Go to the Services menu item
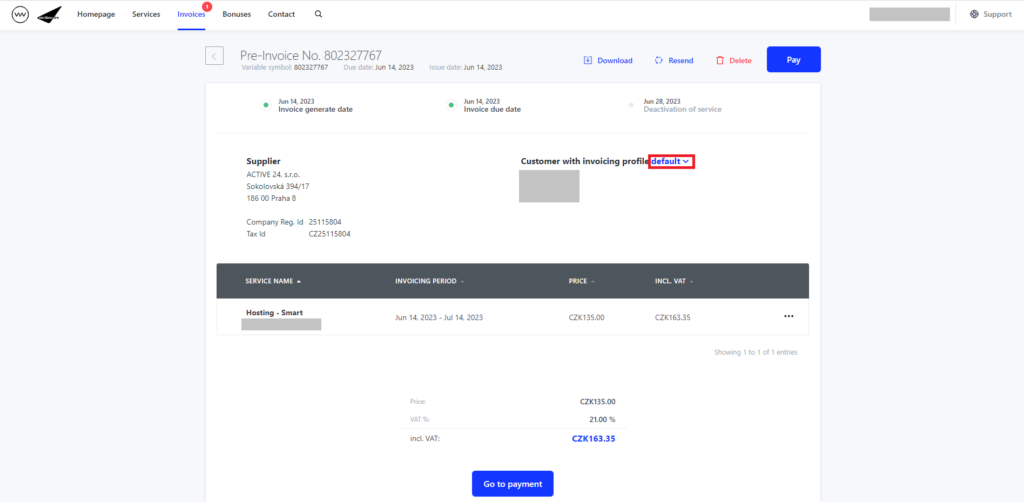 146,15
